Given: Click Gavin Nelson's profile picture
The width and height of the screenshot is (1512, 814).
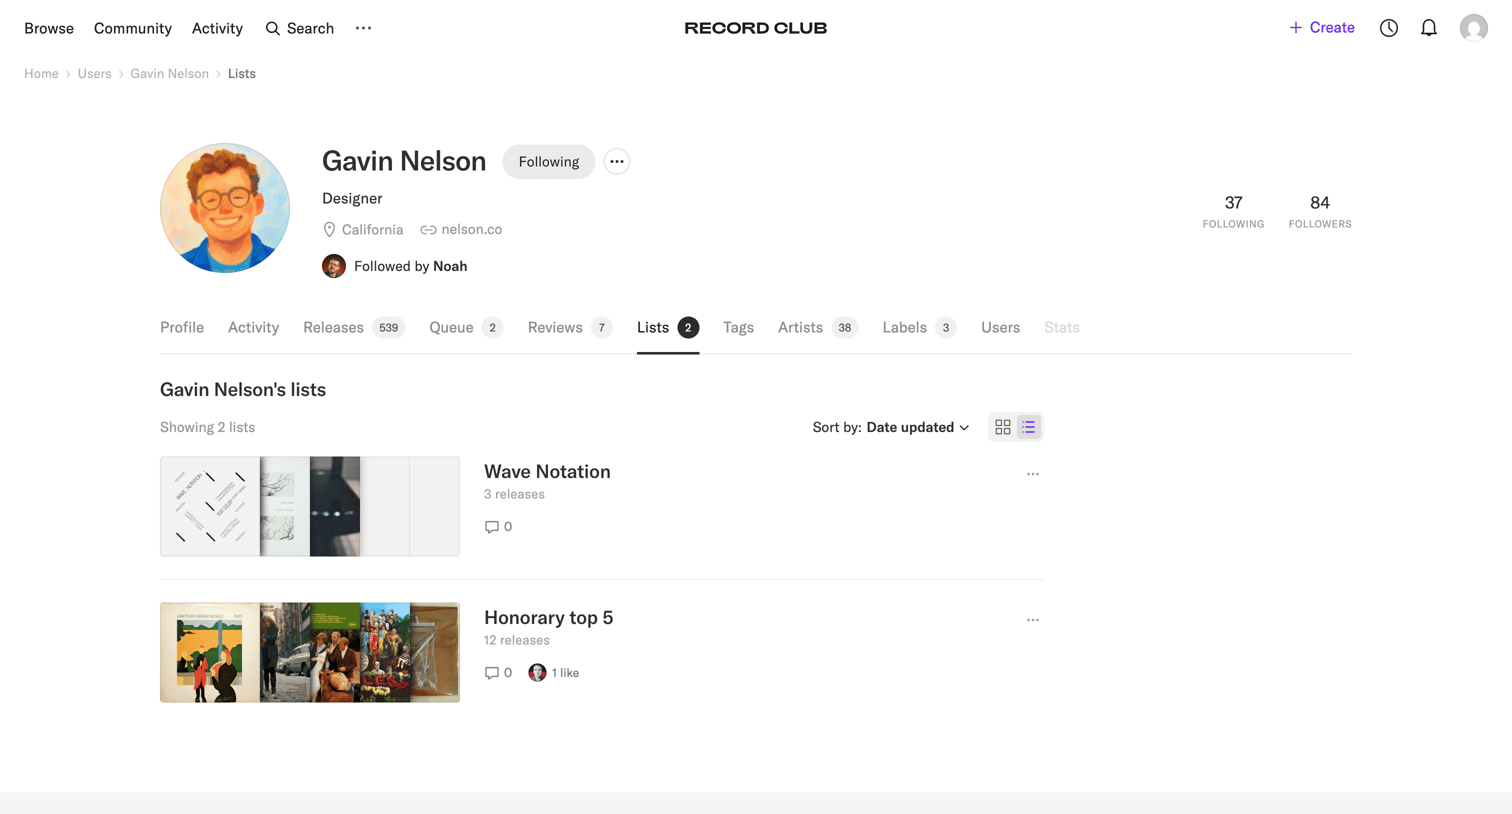Looking at the screenshot, I should (x=225, y=208).
